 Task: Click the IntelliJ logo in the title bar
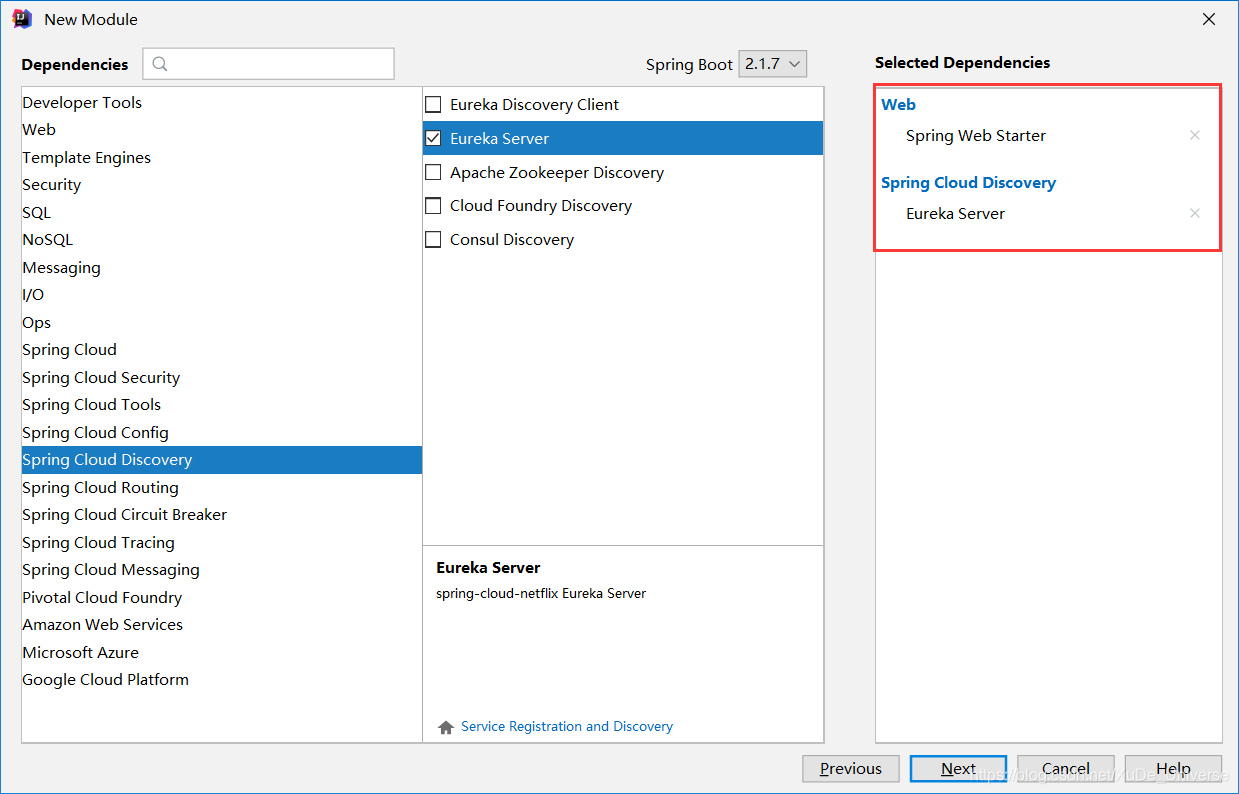point(23,19)
